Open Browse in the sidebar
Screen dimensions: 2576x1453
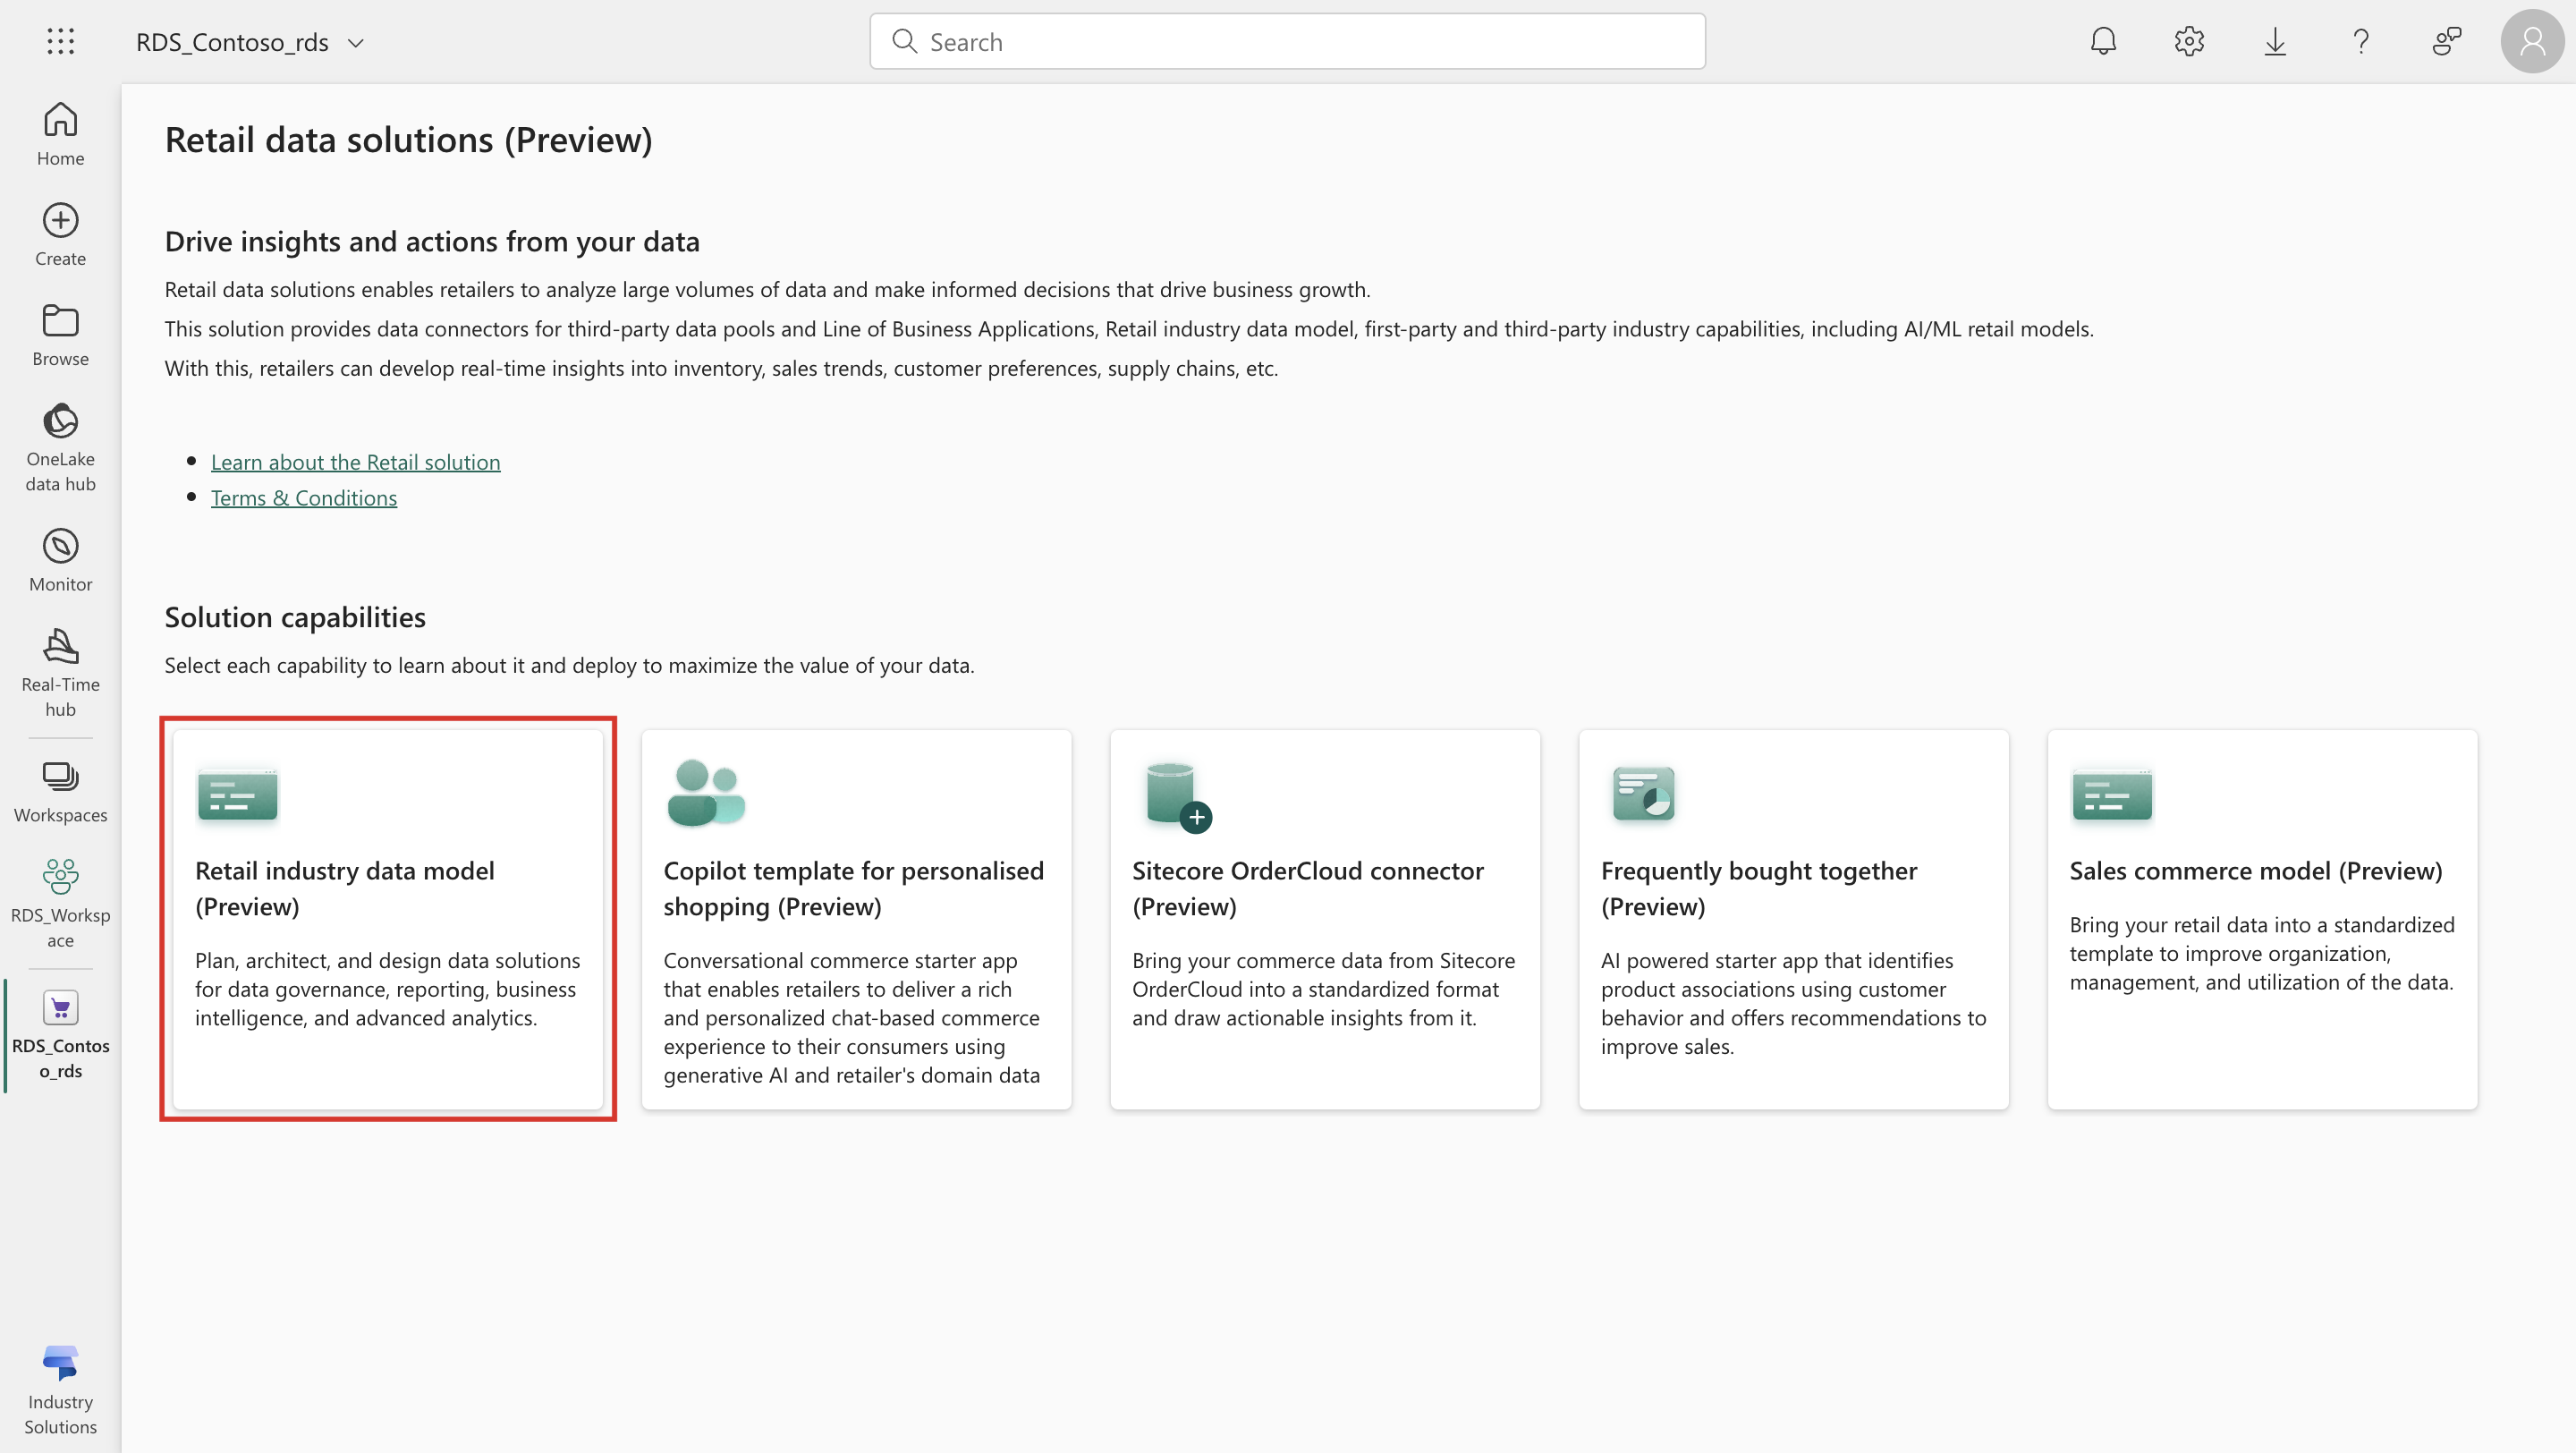click(60, 335)
